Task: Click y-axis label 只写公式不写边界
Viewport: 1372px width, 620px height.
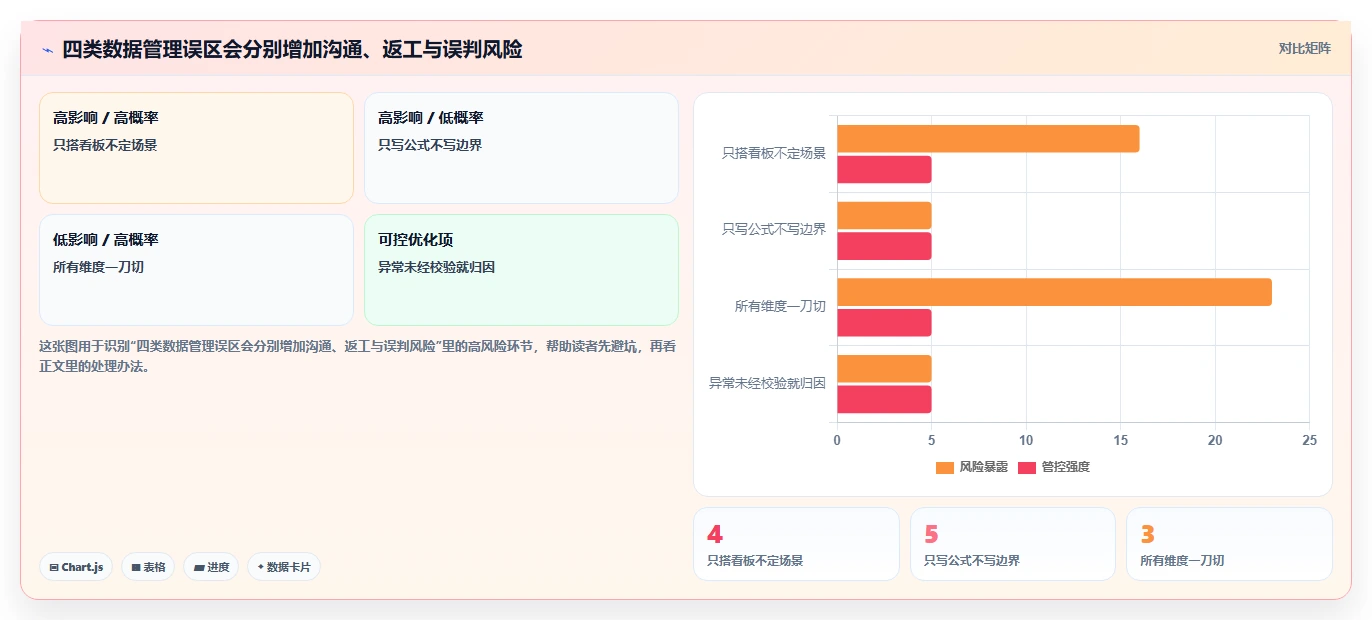Action: [774, 230]
